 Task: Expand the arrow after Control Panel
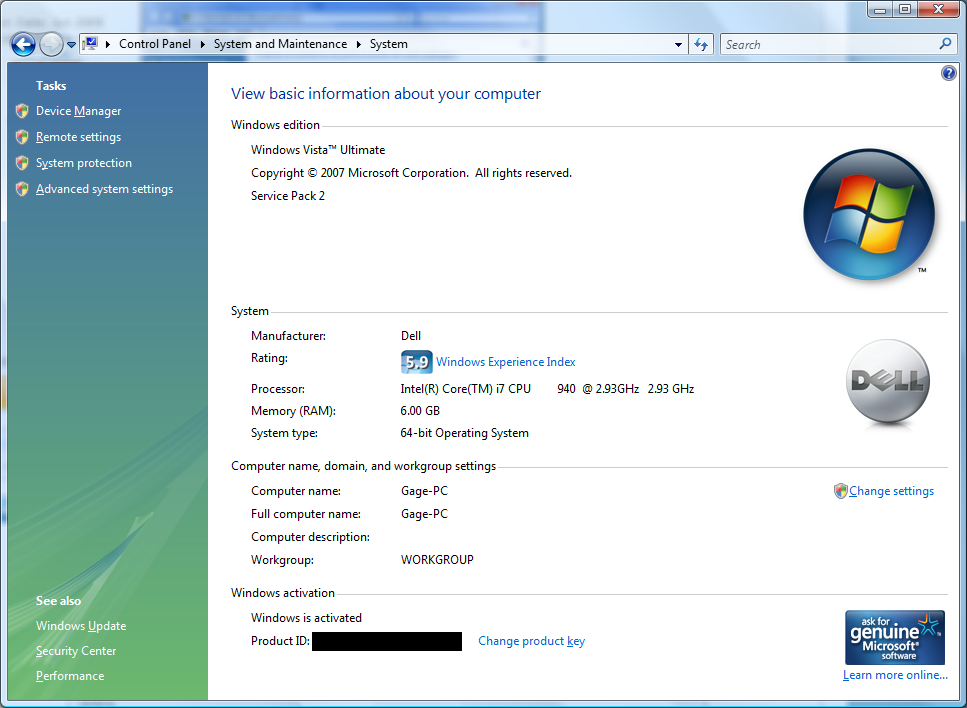(202, 44)
